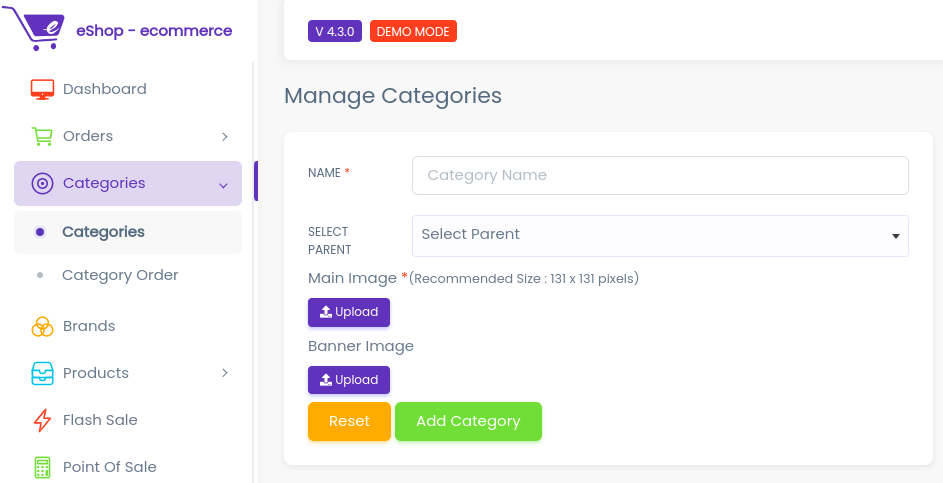Click the Flash Sale lightning bolt icon
Viewport: 943px width, 483px height.
click(x=42, y=420)
